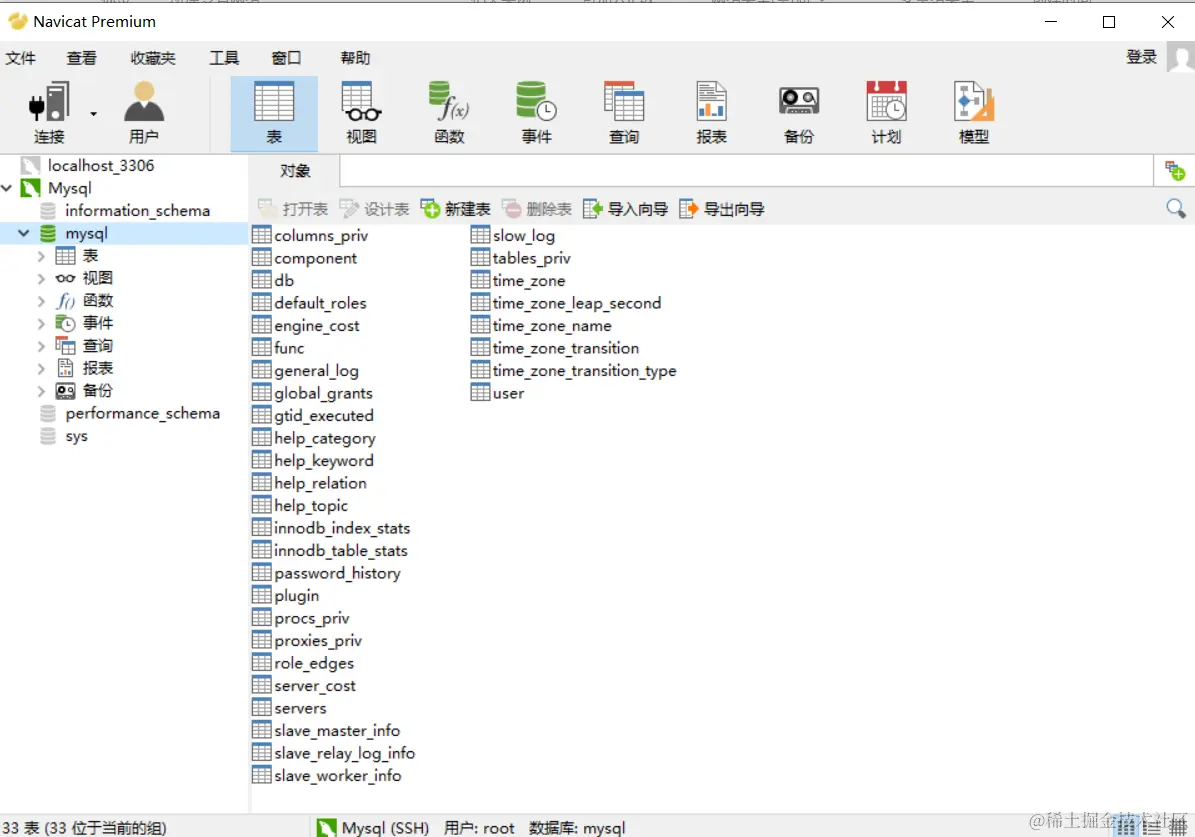Select the proxies_priv table
1195x837 pixels.
pyautogui.click(x=318, y=640)
